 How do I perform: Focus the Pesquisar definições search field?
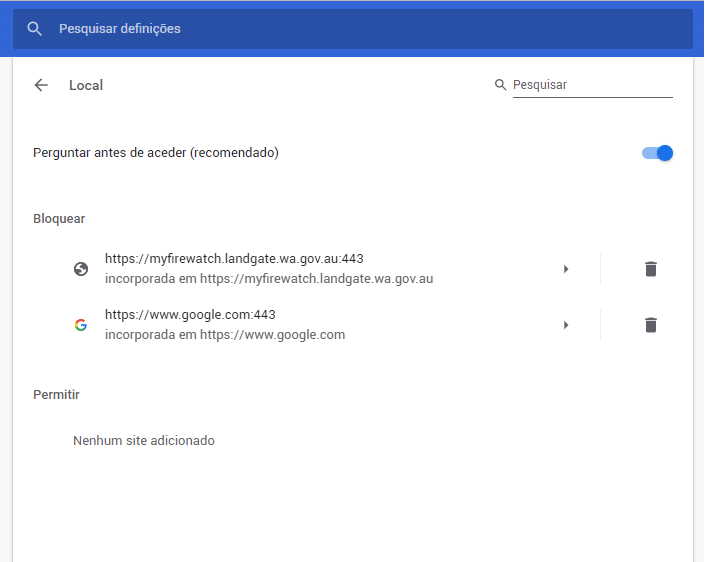coord(353,29)
